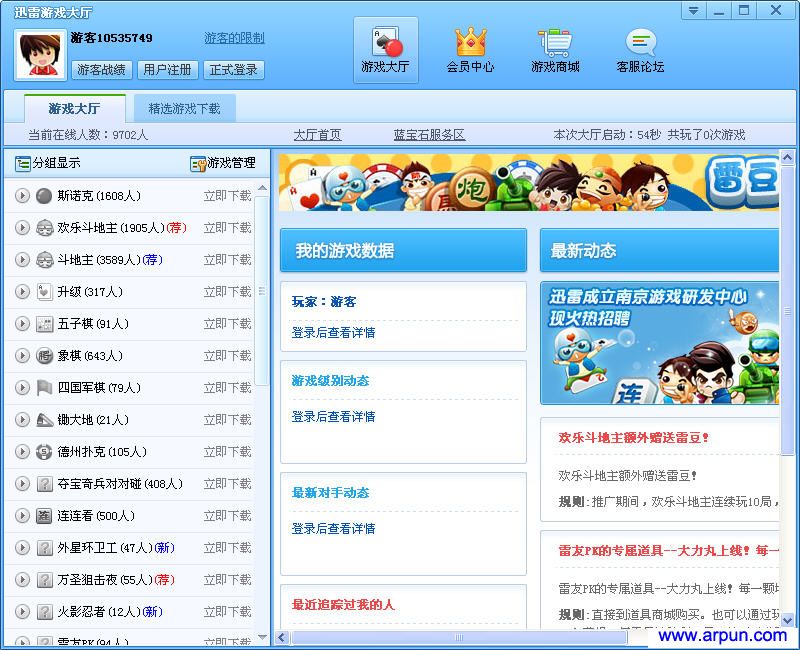Click the 用户注册 button
Image resolution: width=800 pixels, height=650 pixels.
[x=167, y=70]
